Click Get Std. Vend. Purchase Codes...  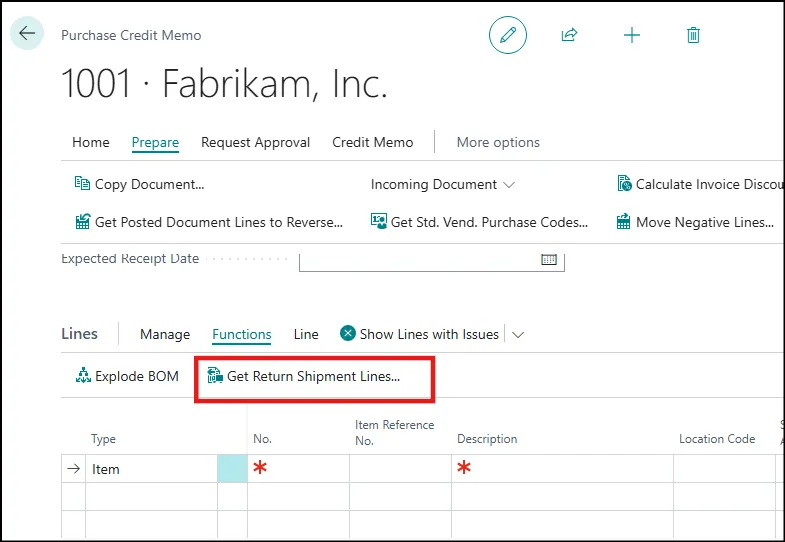point(489,222)
